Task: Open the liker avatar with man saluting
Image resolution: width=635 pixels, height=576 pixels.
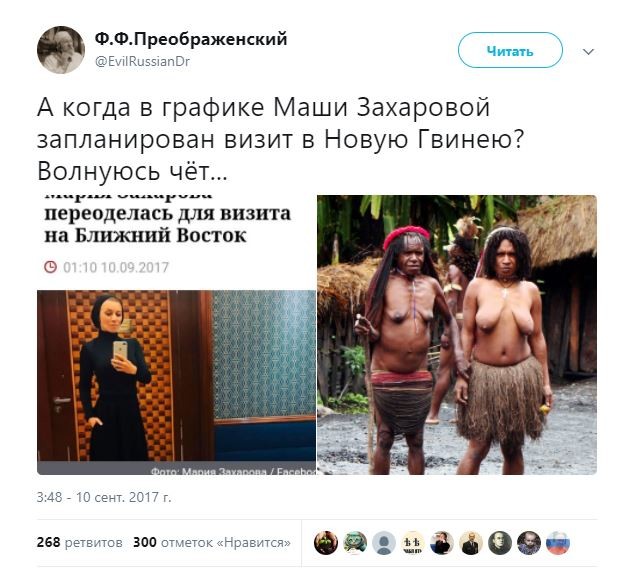Action: click(x=442, y=543)
